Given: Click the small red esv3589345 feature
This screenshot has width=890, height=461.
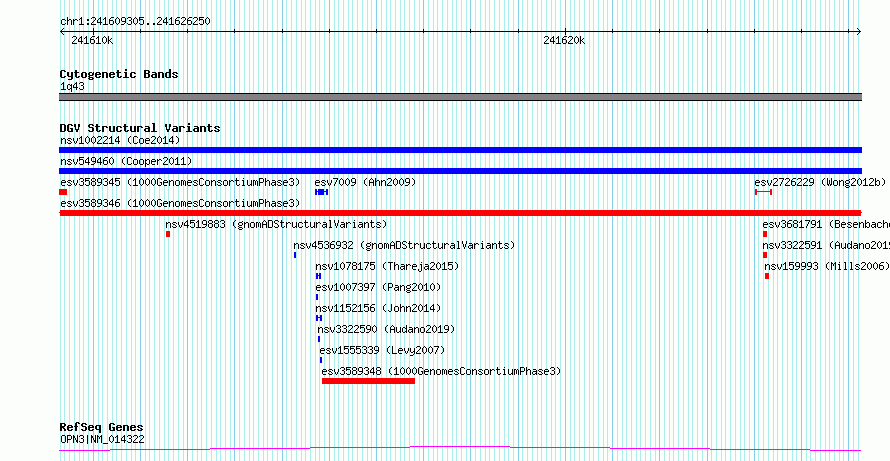Looking at the screenshot, I should 63,192.
